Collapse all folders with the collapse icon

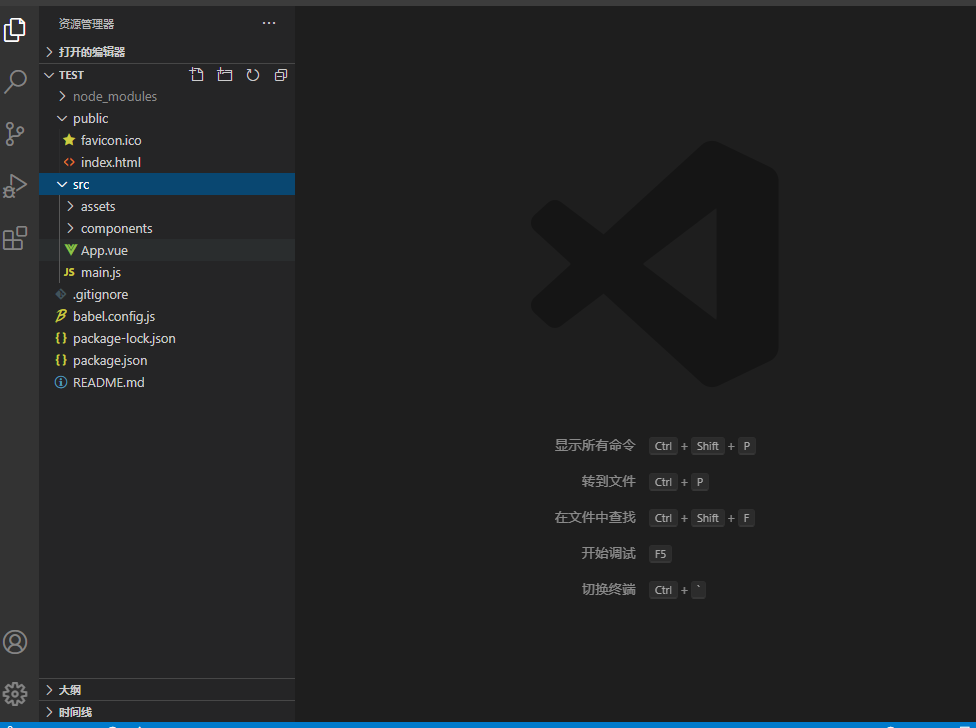coord(281,75)
